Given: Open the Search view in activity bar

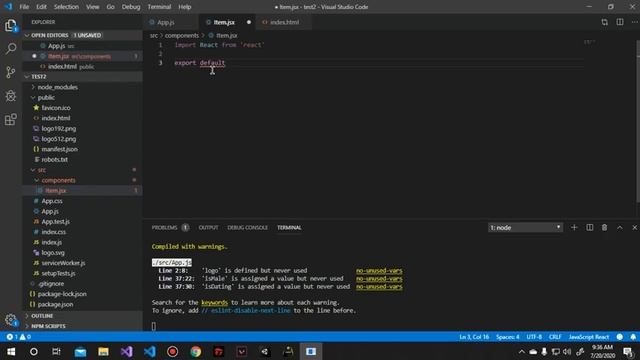Looking at the screenshot, I should (x=11, y=49).
